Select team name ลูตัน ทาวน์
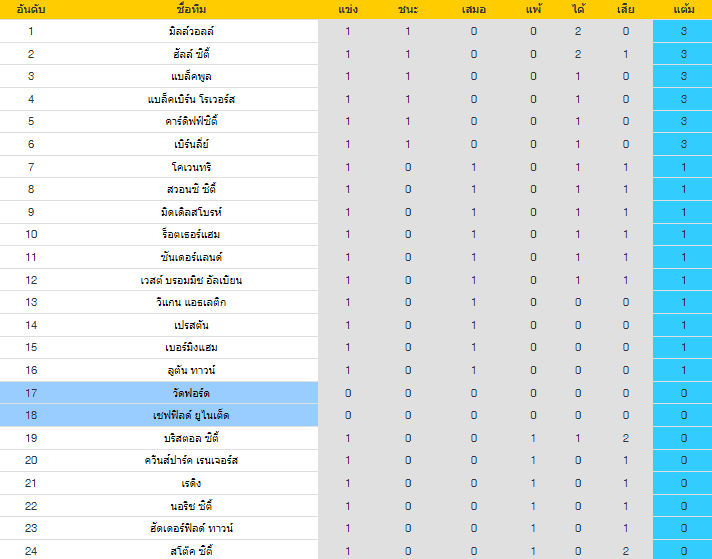Screen dimensions: 712x559 (191, 370)
